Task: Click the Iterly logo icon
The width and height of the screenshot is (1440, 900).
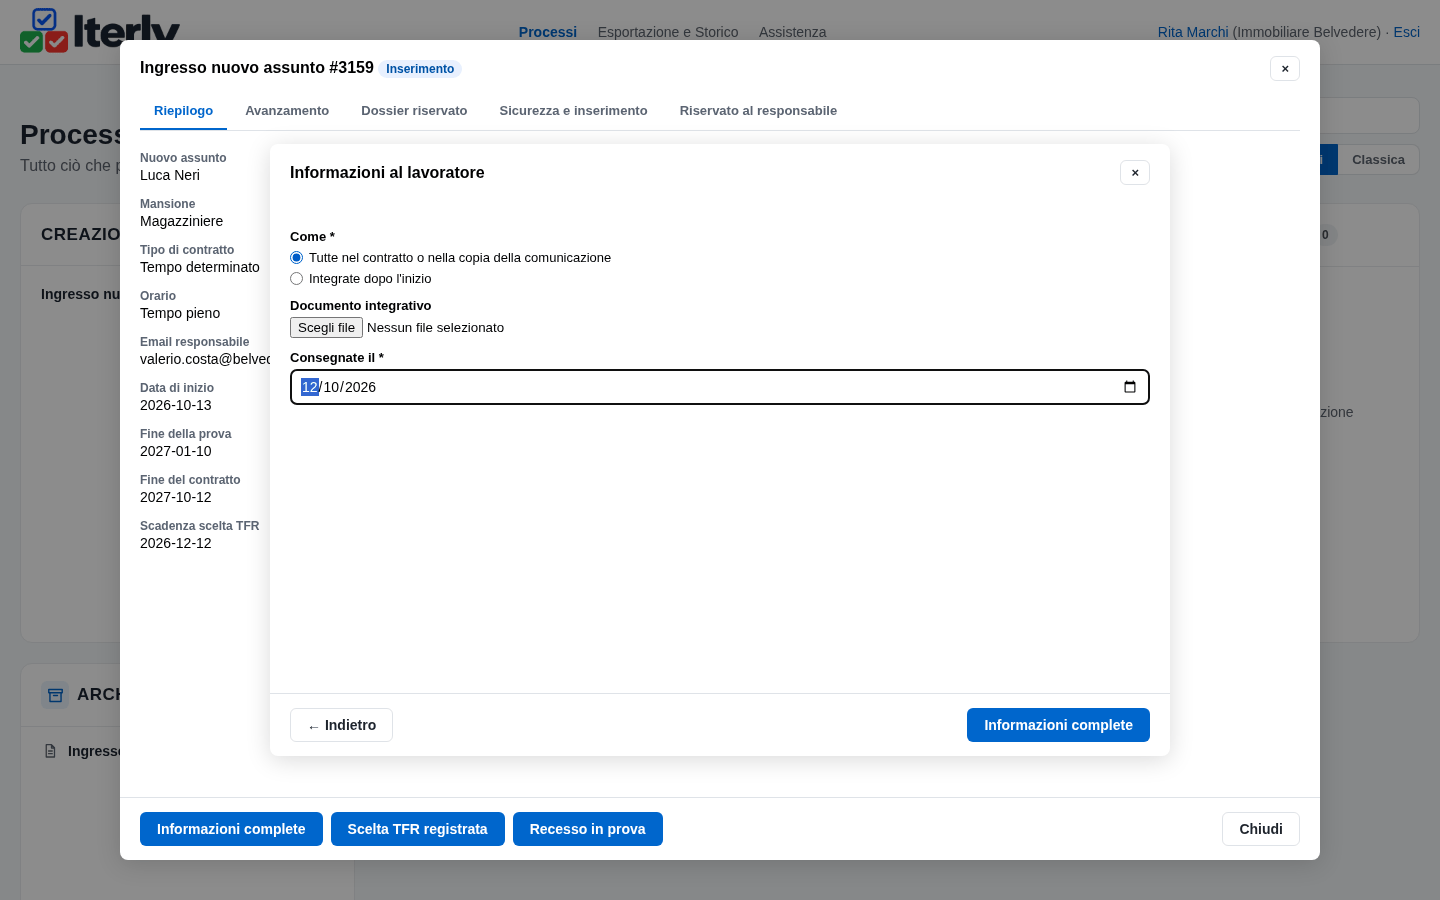Action: (x=44, y=30)
